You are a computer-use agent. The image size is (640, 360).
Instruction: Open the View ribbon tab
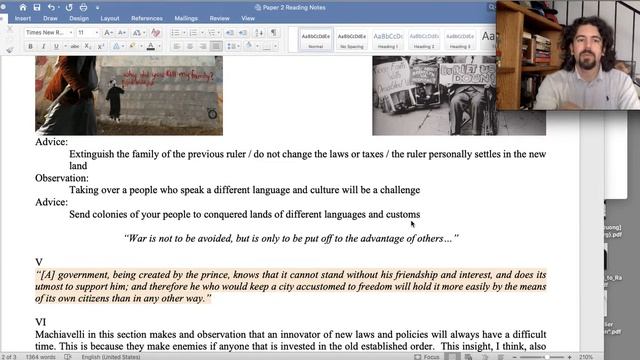pos(248,18)
